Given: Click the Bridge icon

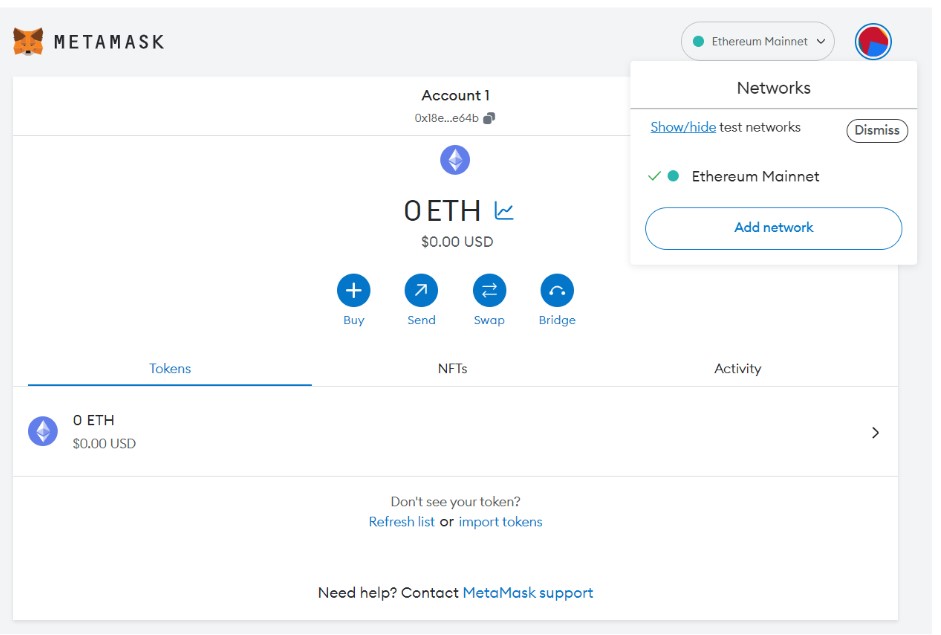Looking at the screenshot, I should tap(557, 290).
